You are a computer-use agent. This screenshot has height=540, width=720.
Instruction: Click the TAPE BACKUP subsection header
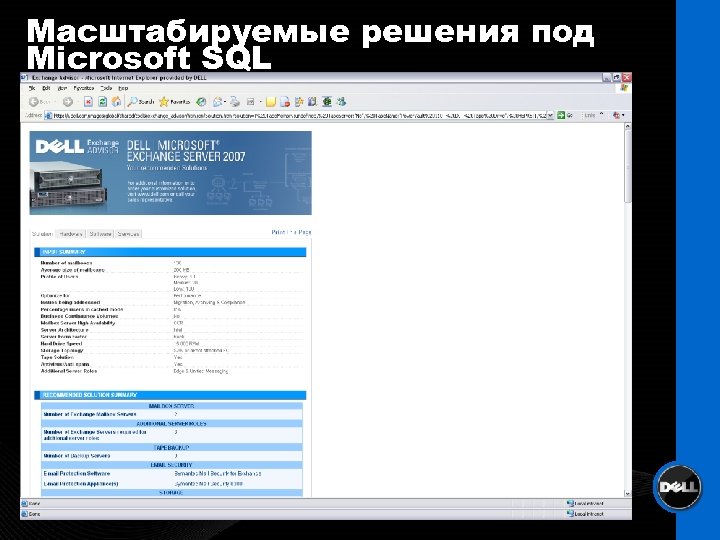[x=172, y=447]
